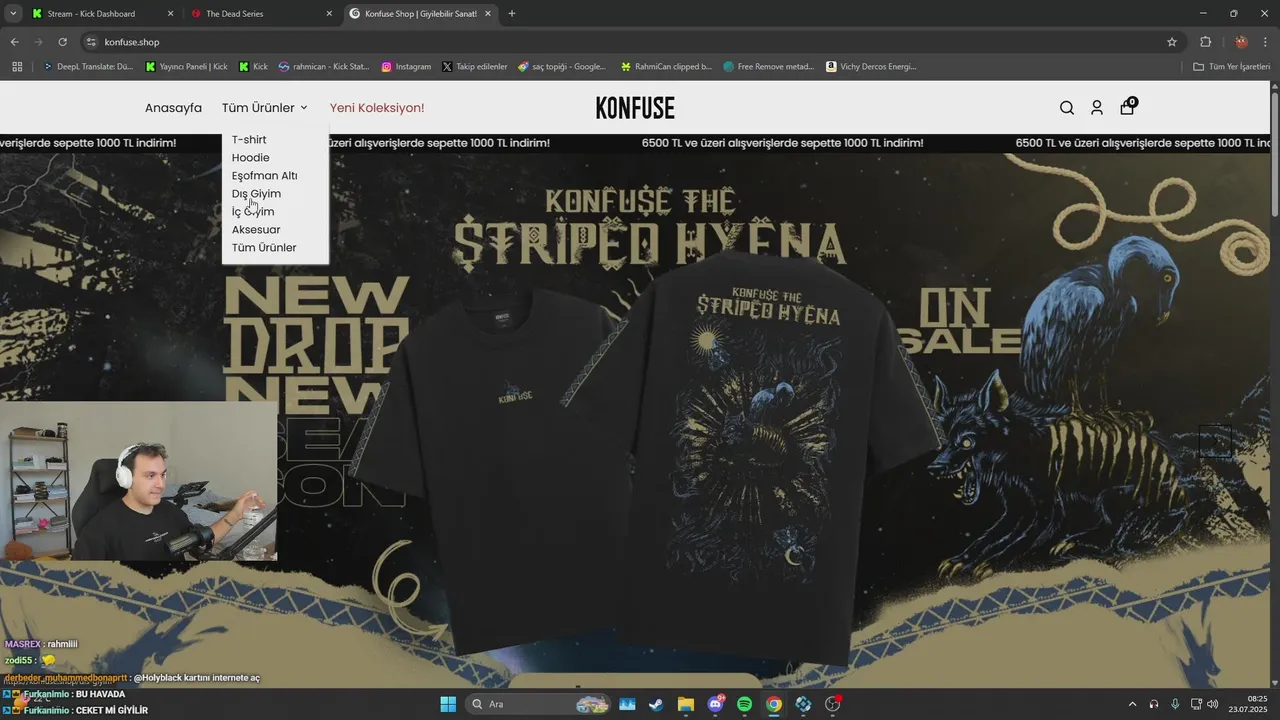Image resolution: width=1280 pixels, height=720 pixels.
Task: Select İç Giyim from the dropdown
Action: (253, 212)
